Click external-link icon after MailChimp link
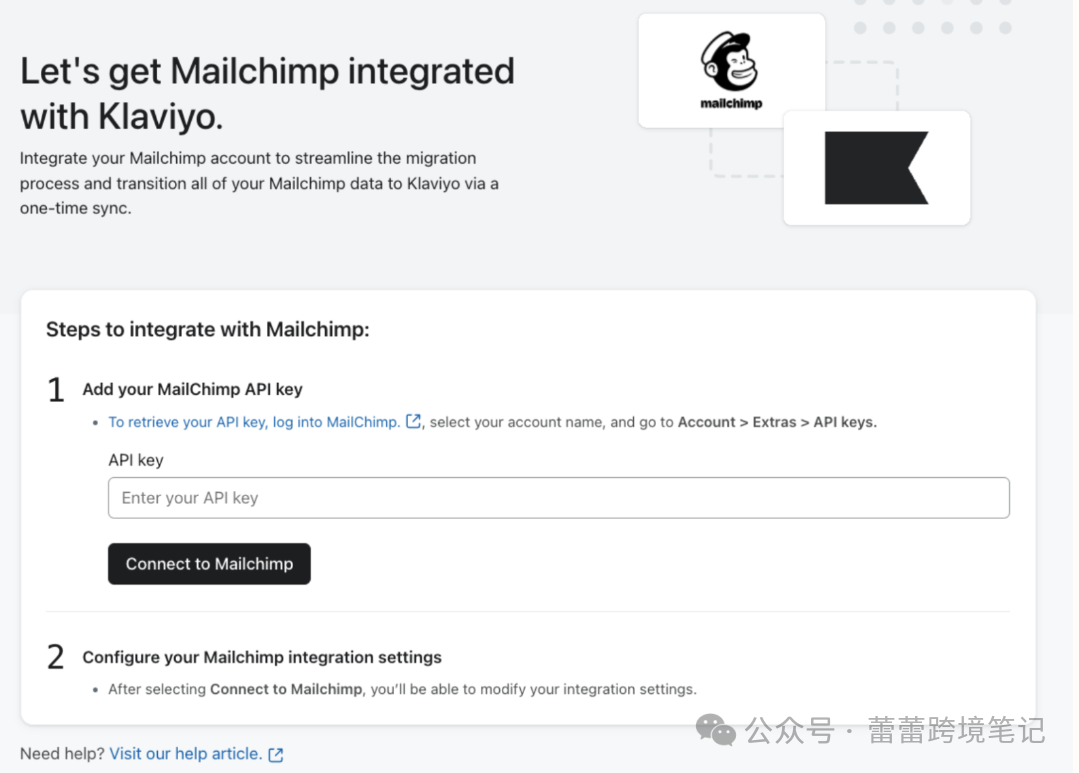This screenshot has width=1079, height=773. [413, 421]
